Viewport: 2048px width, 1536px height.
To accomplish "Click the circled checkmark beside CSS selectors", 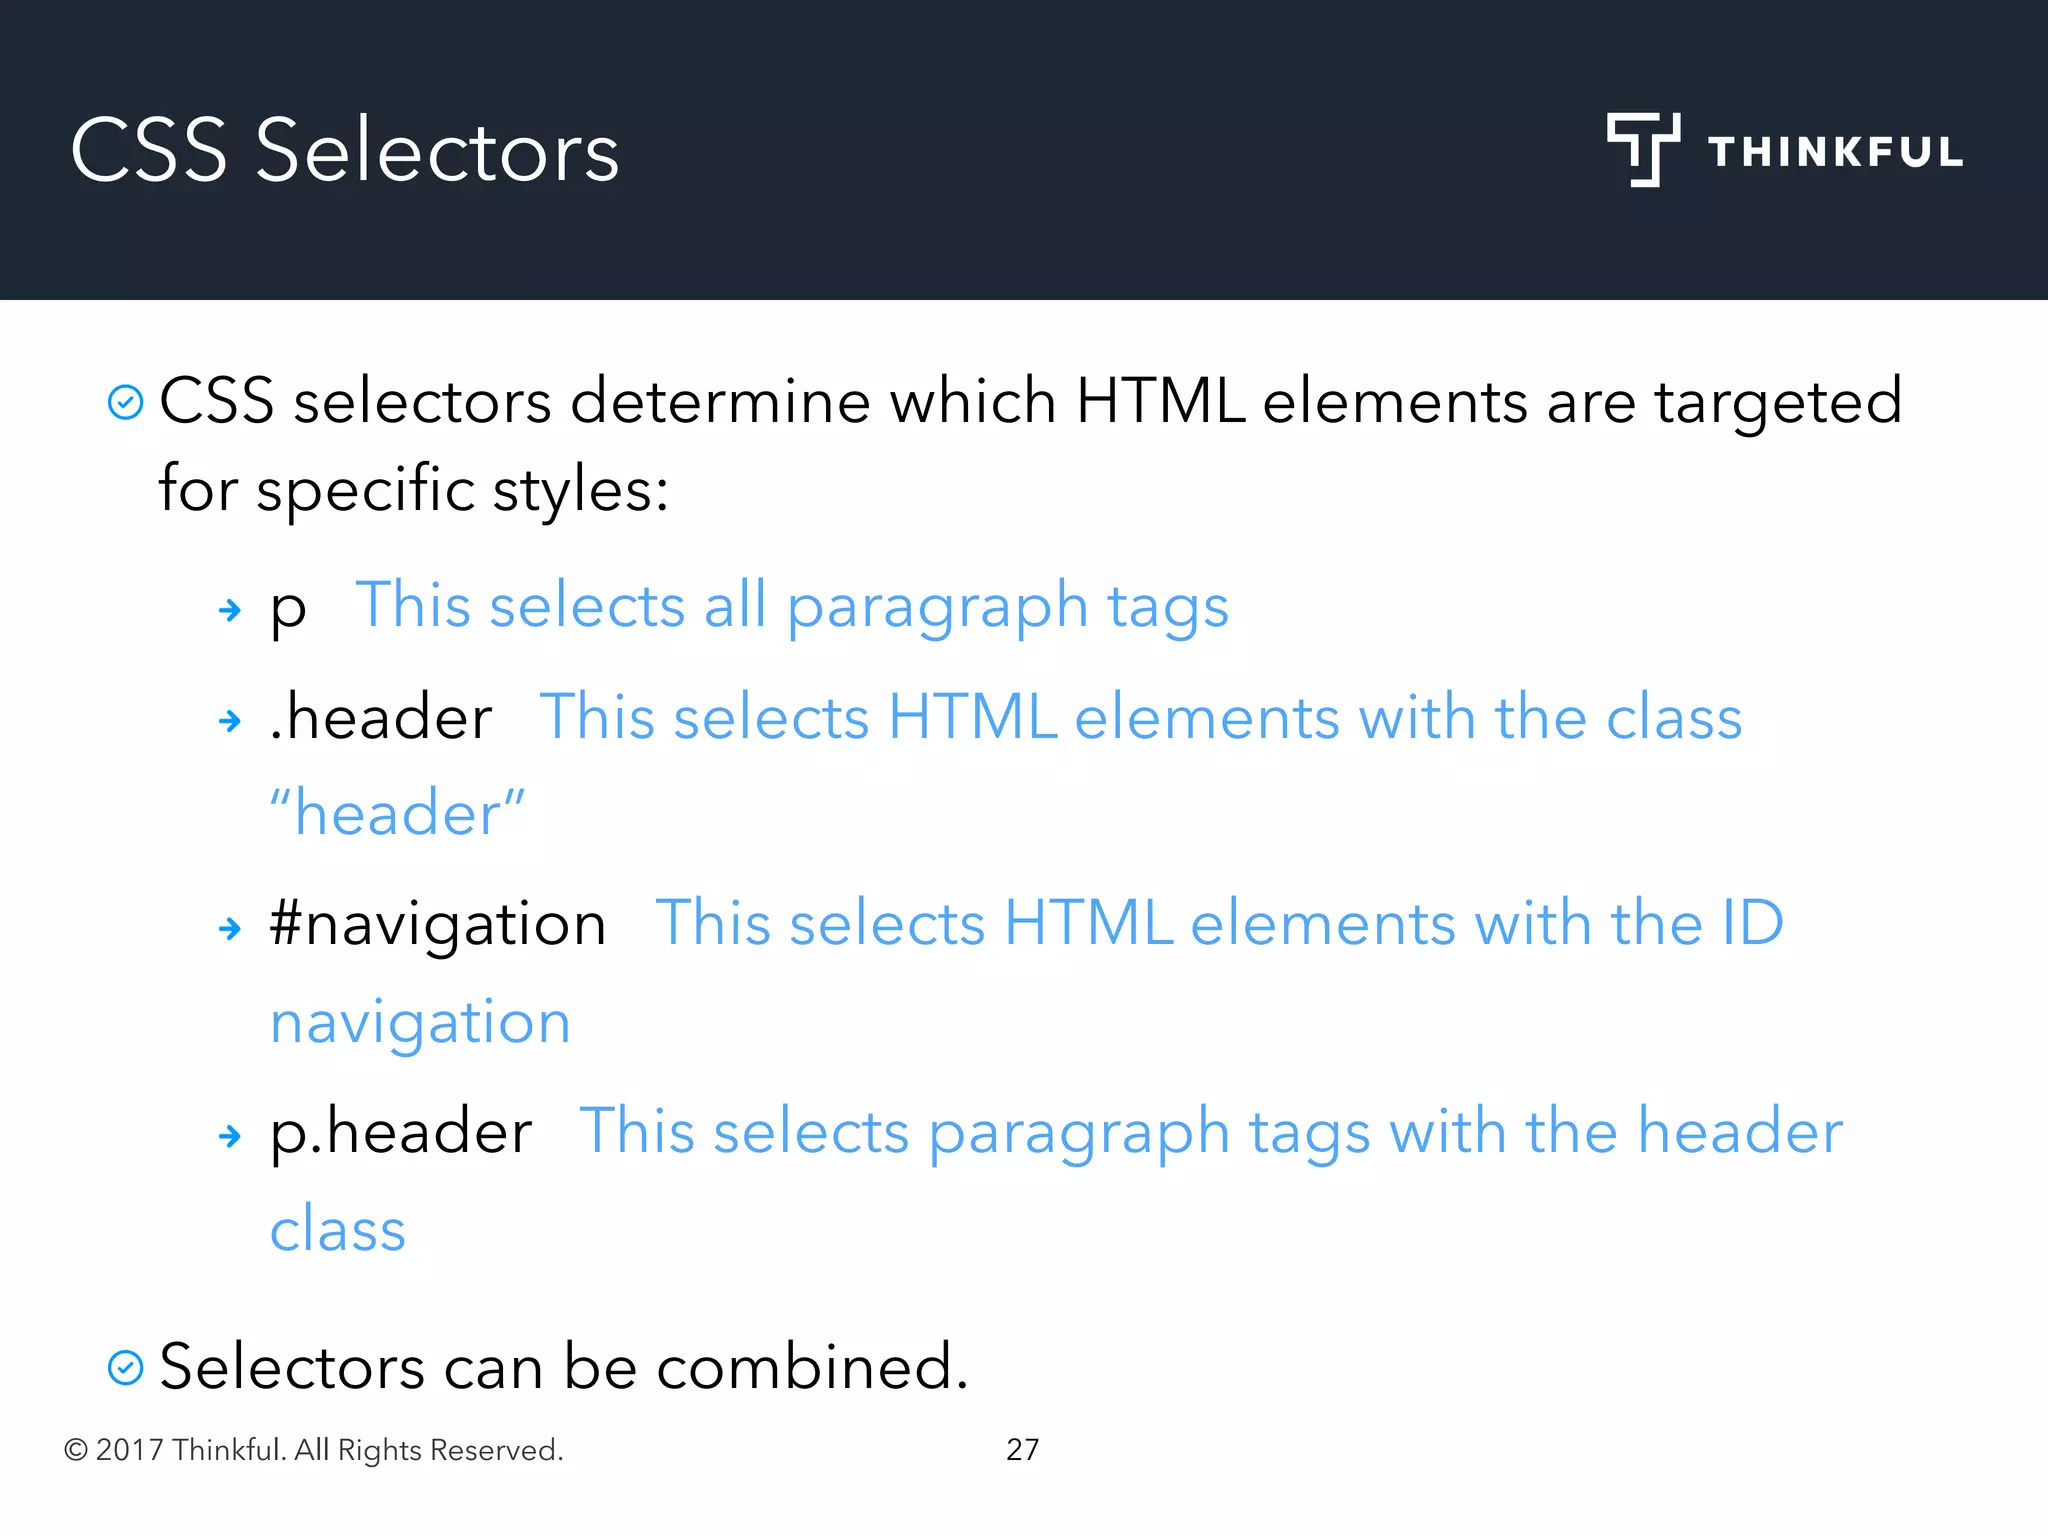I will (x=126, y=402).
